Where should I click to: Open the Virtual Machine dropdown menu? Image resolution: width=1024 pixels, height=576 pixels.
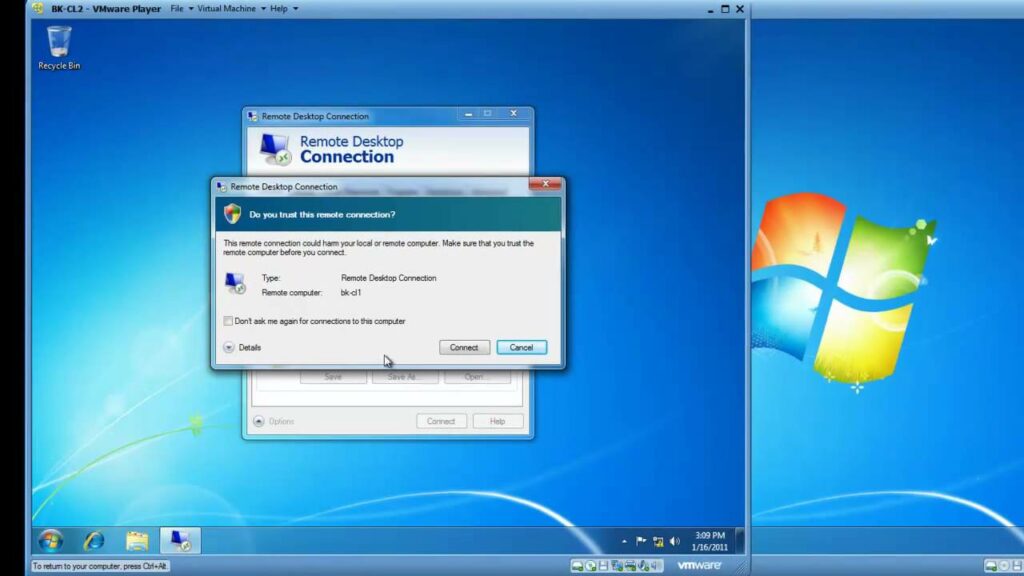click(x=233, y=9)
